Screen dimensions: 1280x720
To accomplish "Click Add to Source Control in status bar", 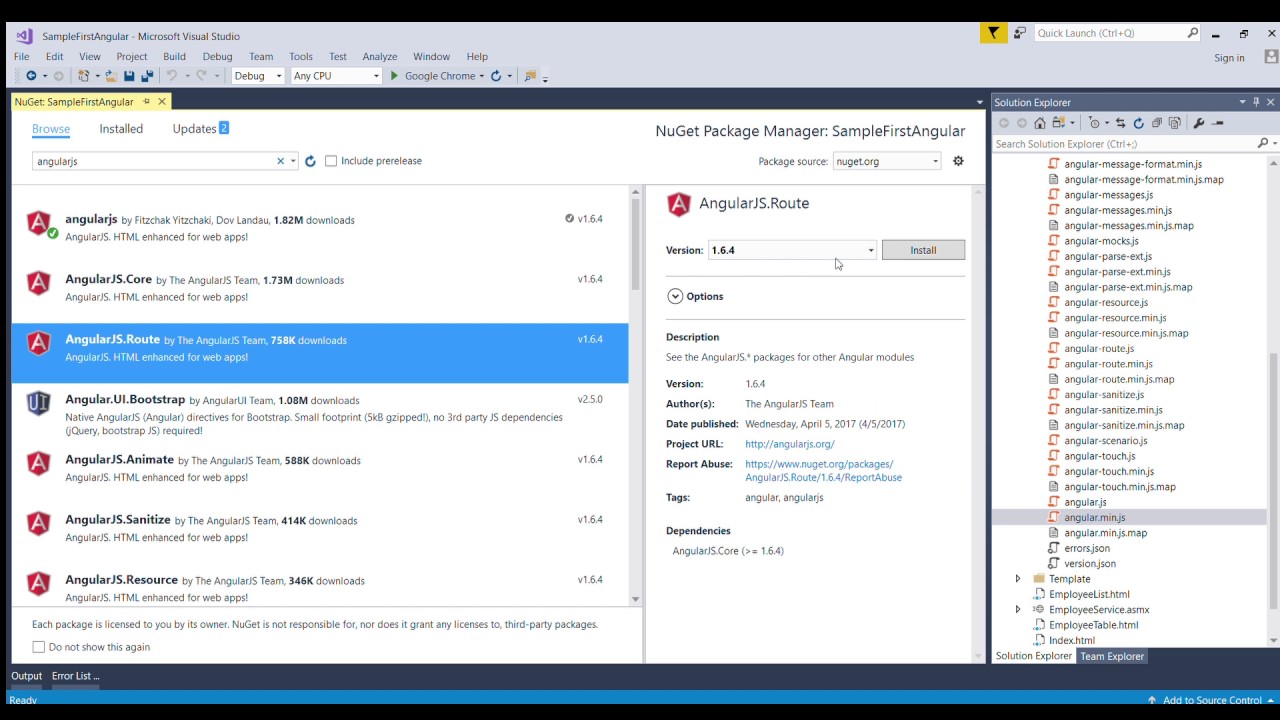I will tap(1212, 700).
